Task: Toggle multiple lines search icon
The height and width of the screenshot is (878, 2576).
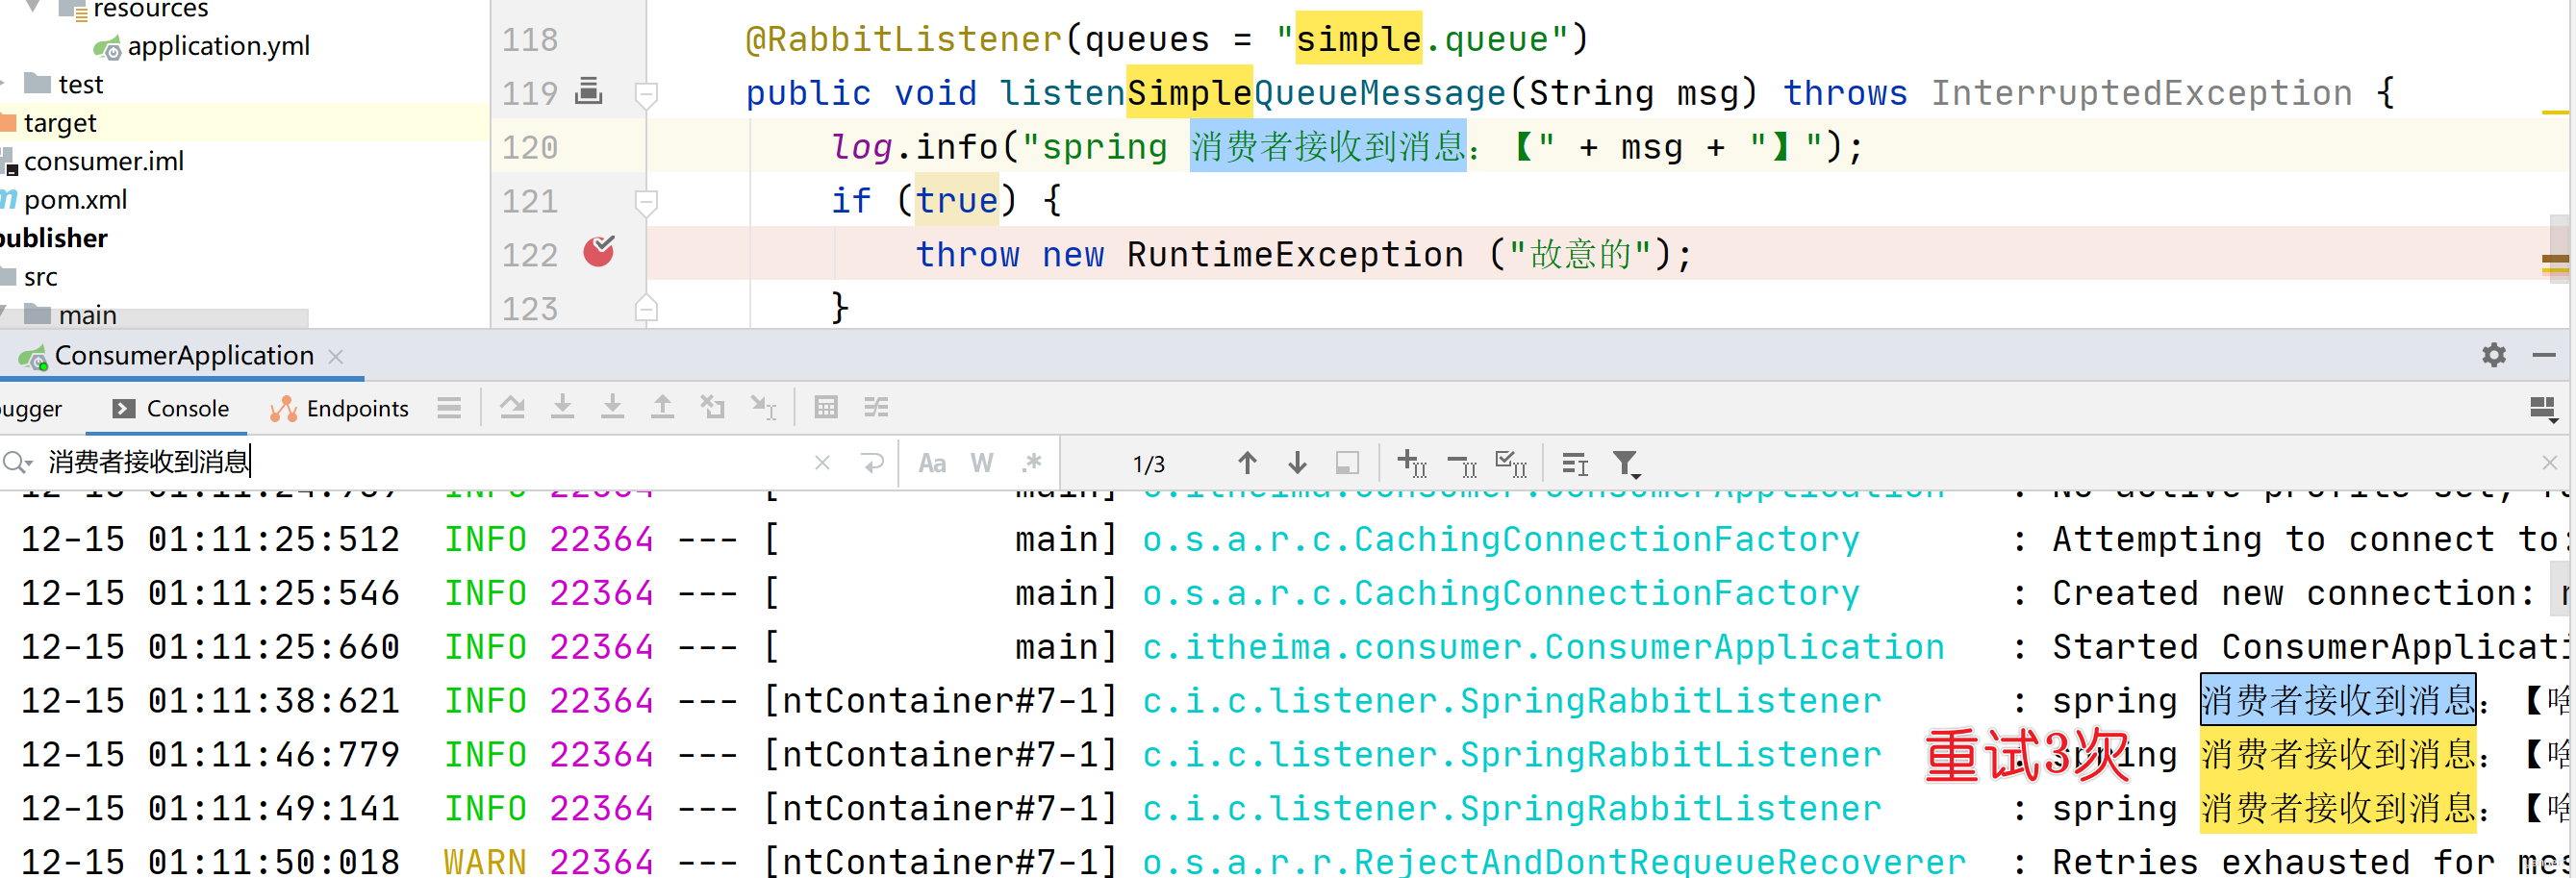Action: click(1575, 463)
